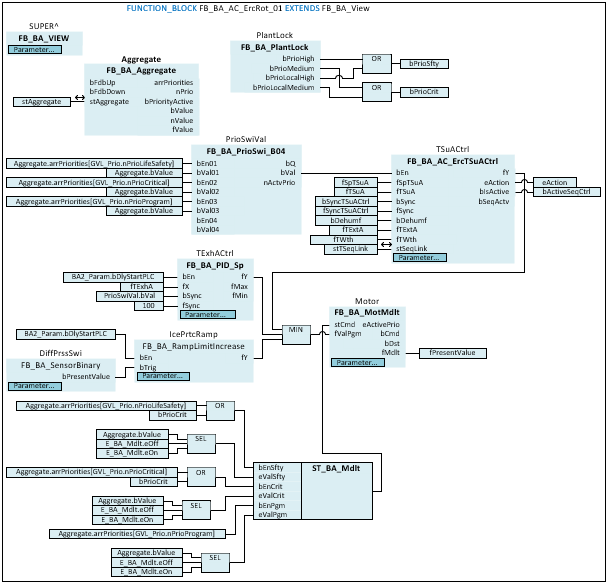
Task: Select BA2_Param.bDlyStartPLC above DiffPrssSwi
Action: tap(66, 334)
